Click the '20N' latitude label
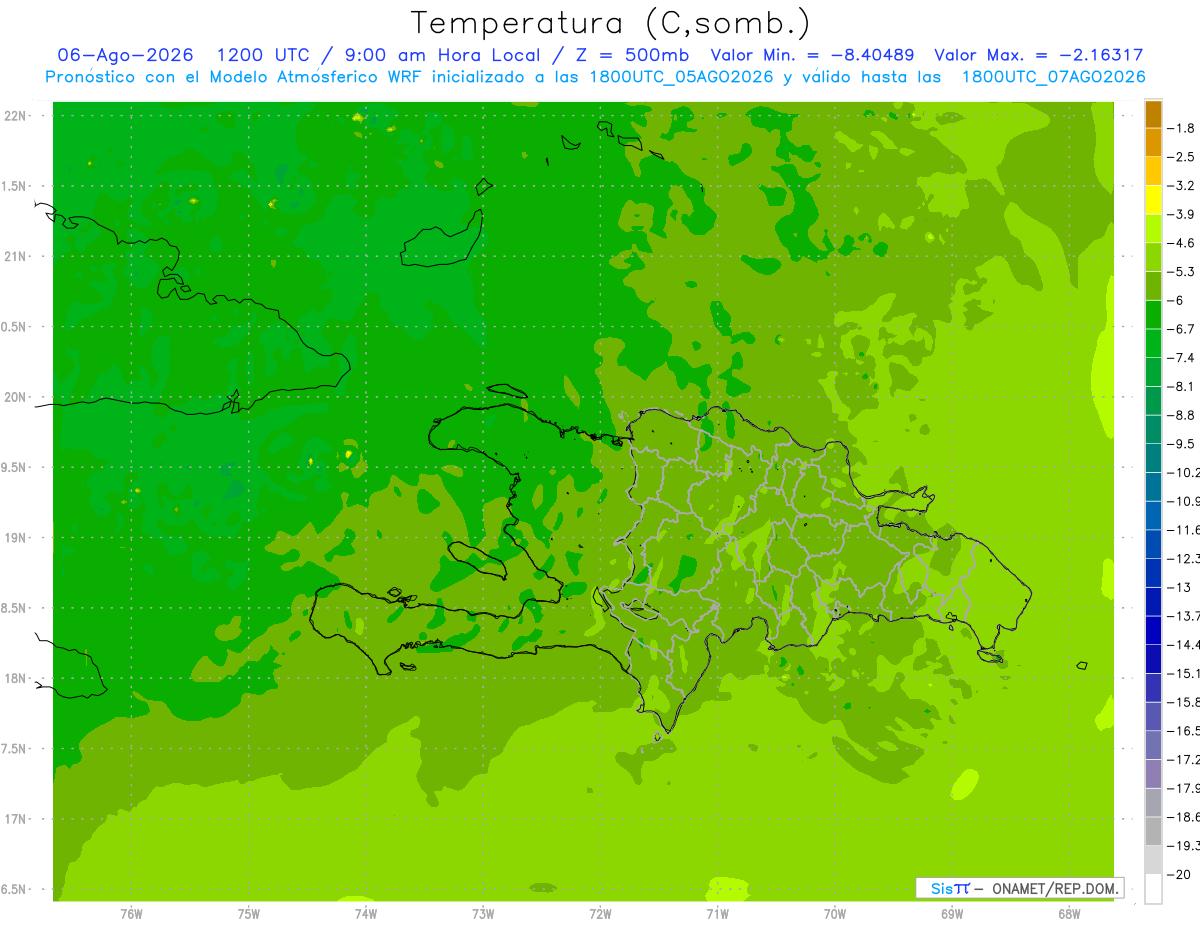Screen dimensions: 1200x927 (15, 397)
